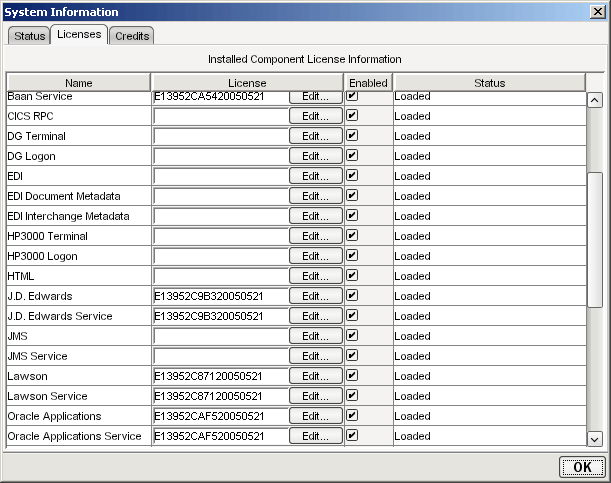611x483 pixels.
Task: Toggle Enabled checkbox for EDI row
Action: [x=352, y=175]
